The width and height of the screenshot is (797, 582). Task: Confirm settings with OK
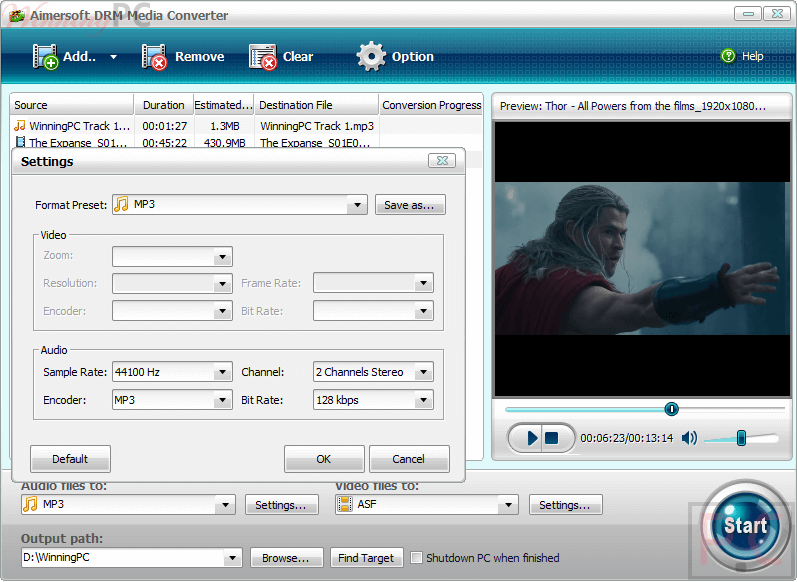(x=324, y=459)
